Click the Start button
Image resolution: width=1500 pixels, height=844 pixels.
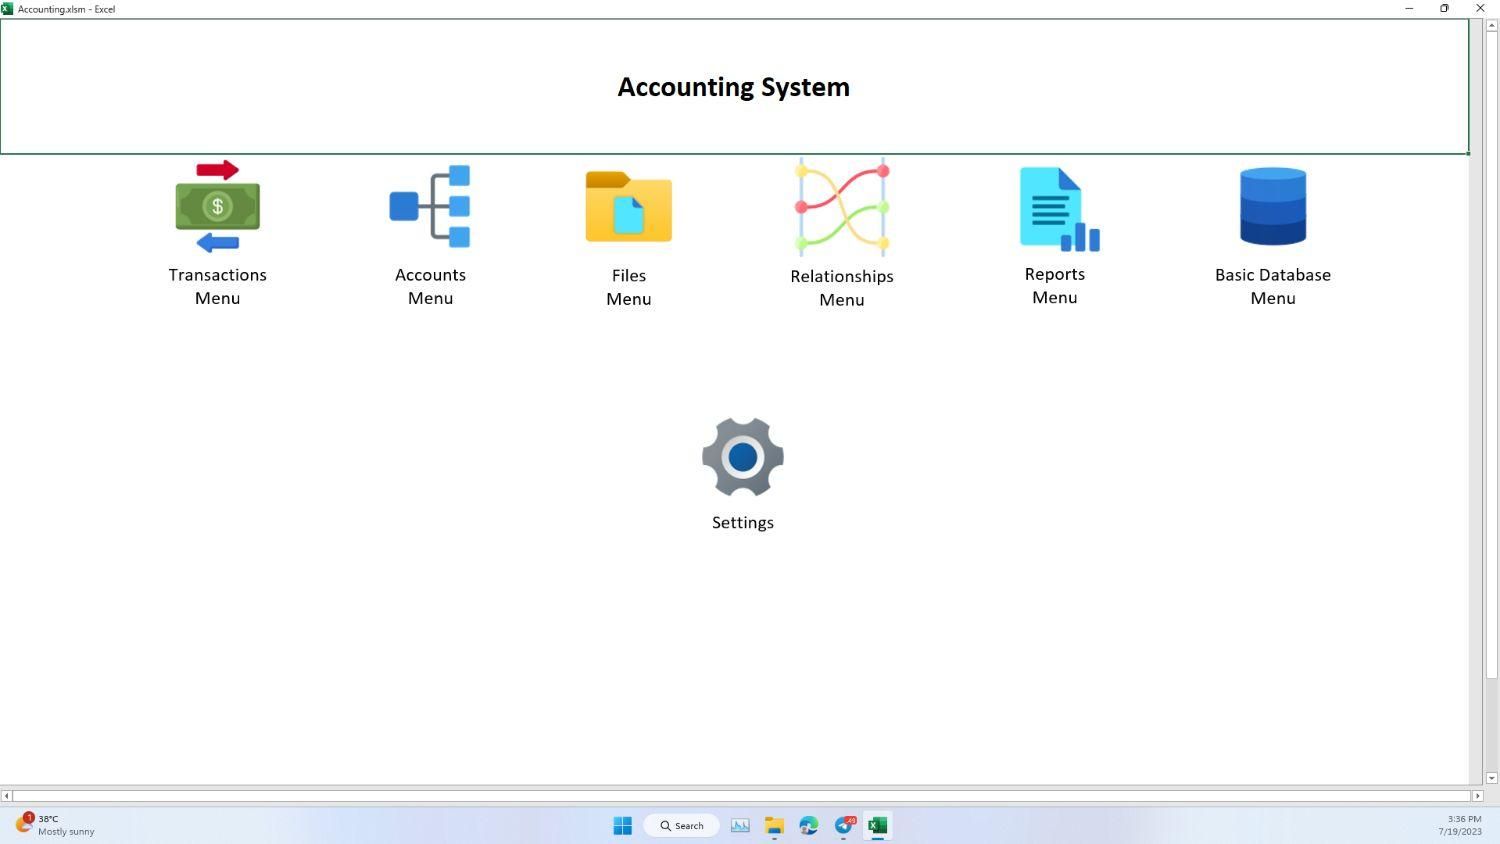point(622,825)
